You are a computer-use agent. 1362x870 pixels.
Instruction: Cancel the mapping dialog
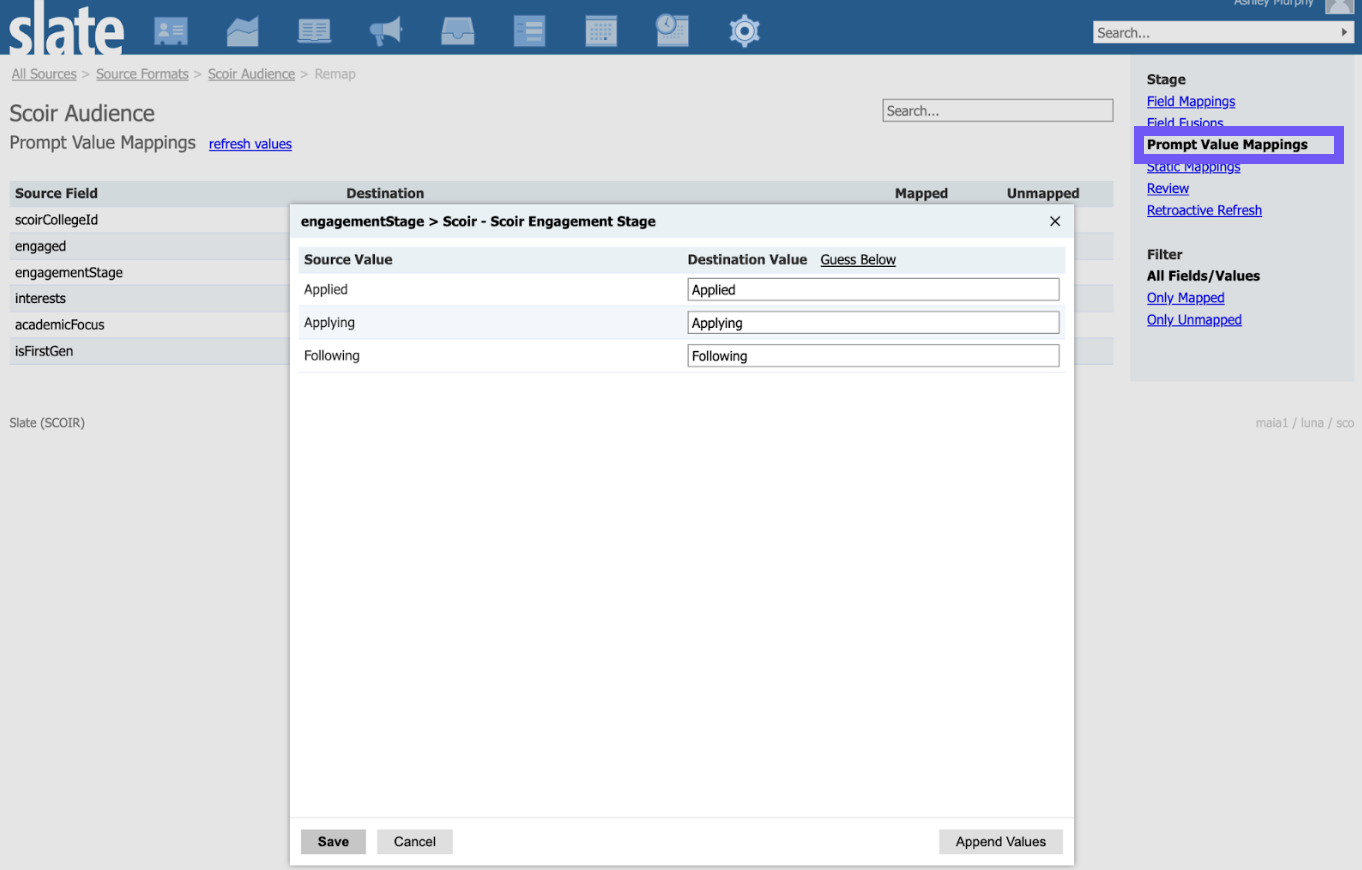coord(415,841)
